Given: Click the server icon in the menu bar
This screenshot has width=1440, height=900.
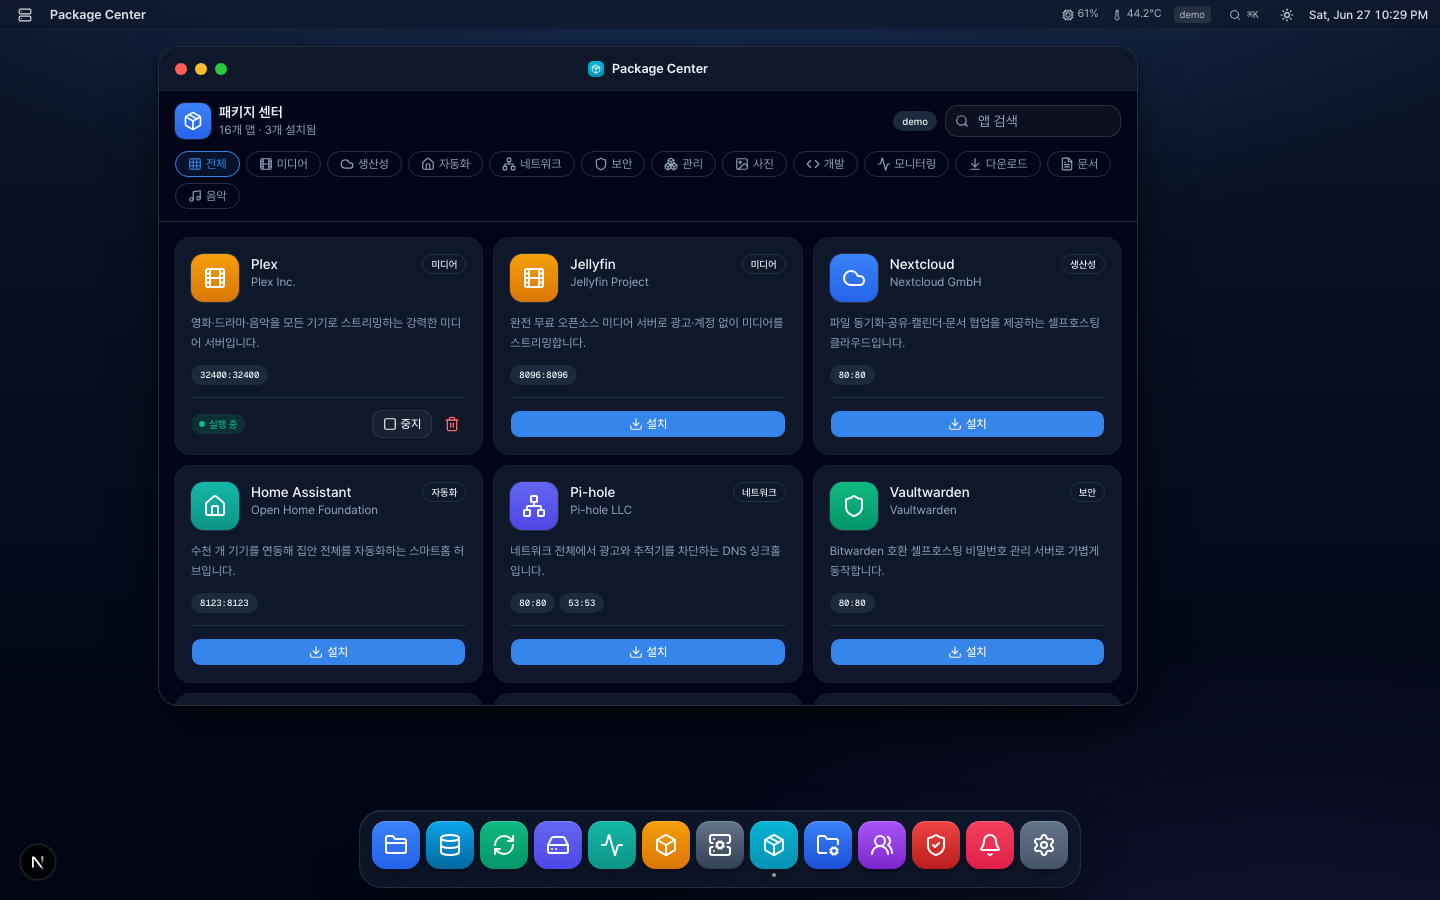Looking at the screenshot, I should [x=25, y=15].
